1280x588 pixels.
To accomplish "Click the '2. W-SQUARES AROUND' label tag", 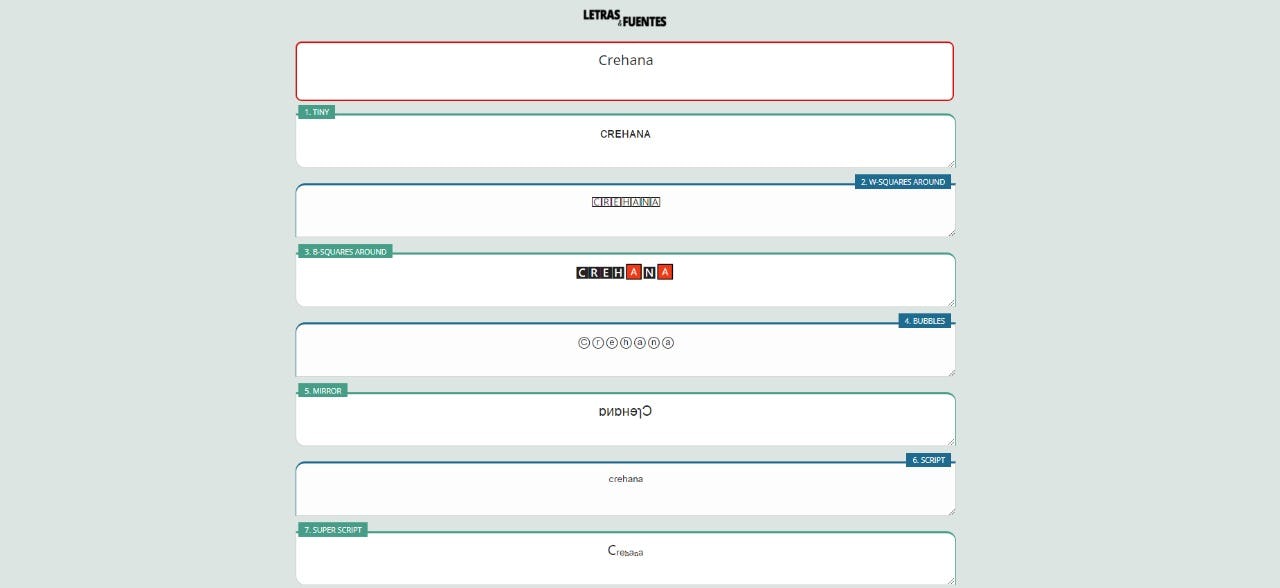I will (x=902, y=182).
